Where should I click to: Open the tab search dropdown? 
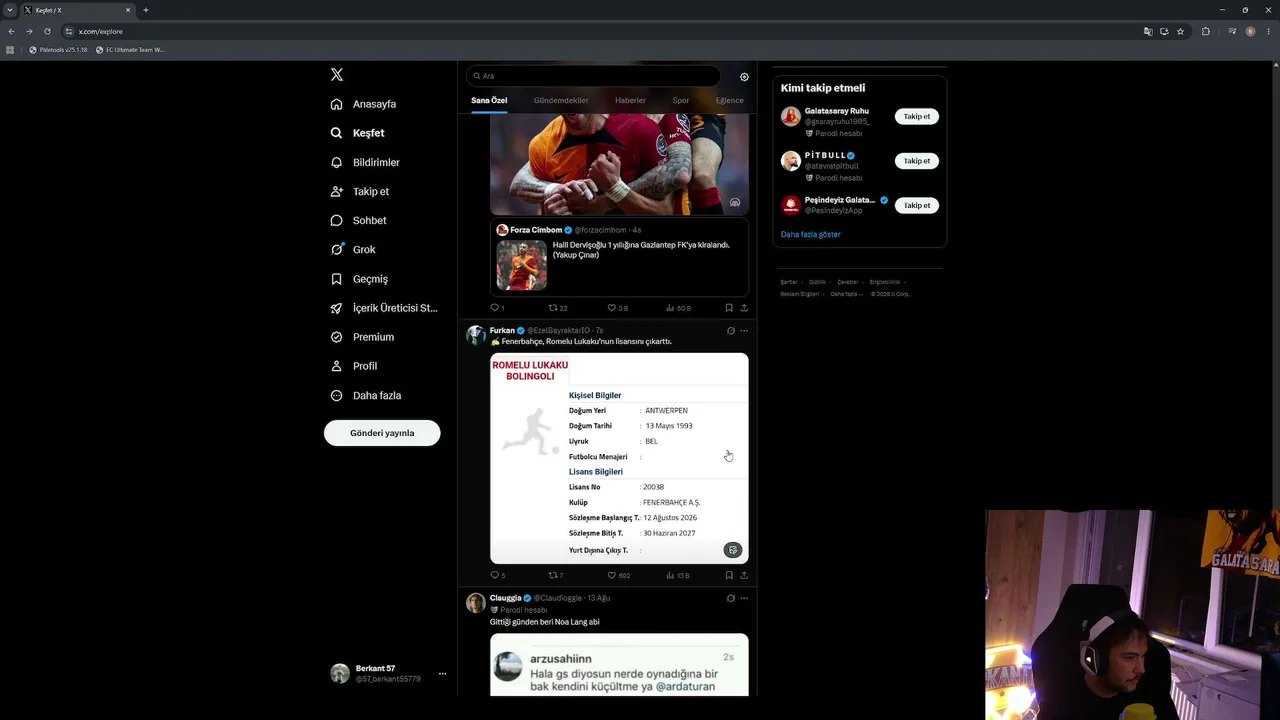tap(10, 10)
